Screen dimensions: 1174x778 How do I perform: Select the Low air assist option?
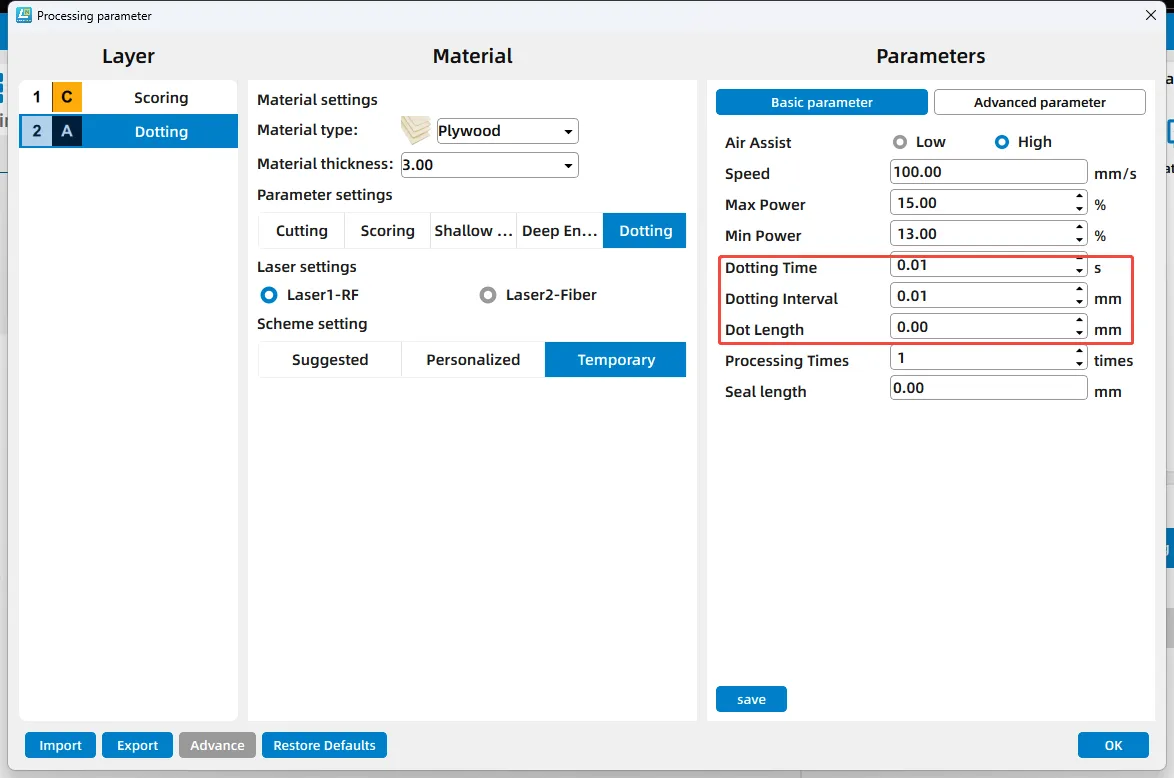point(900,142)
